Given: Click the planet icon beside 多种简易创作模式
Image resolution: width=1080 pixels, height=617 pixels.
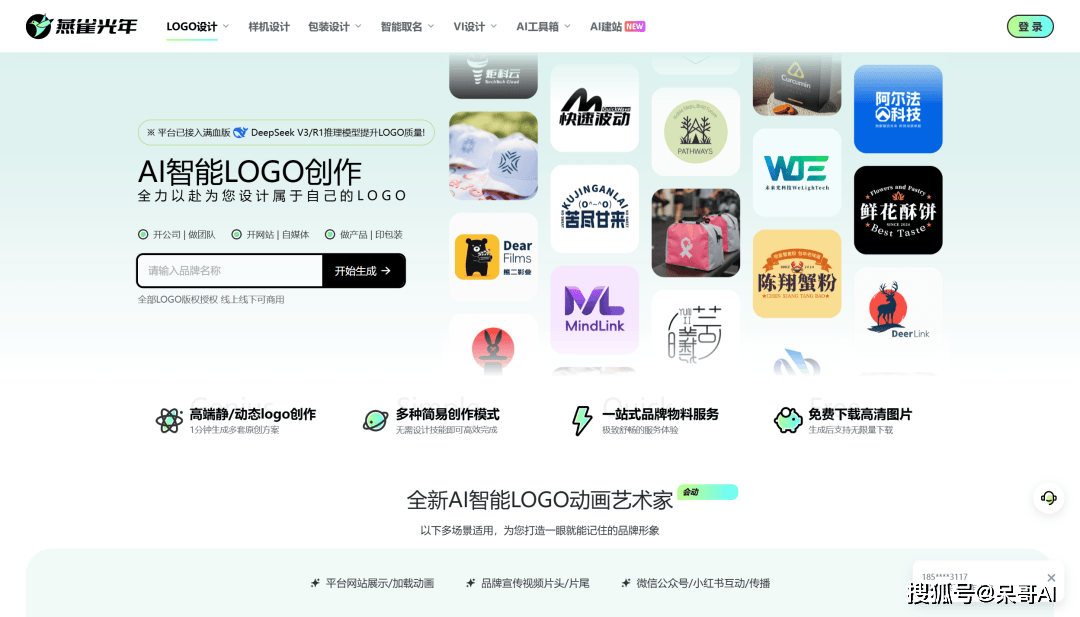Looking at the screenshot, I should click(x=375, y=420).
